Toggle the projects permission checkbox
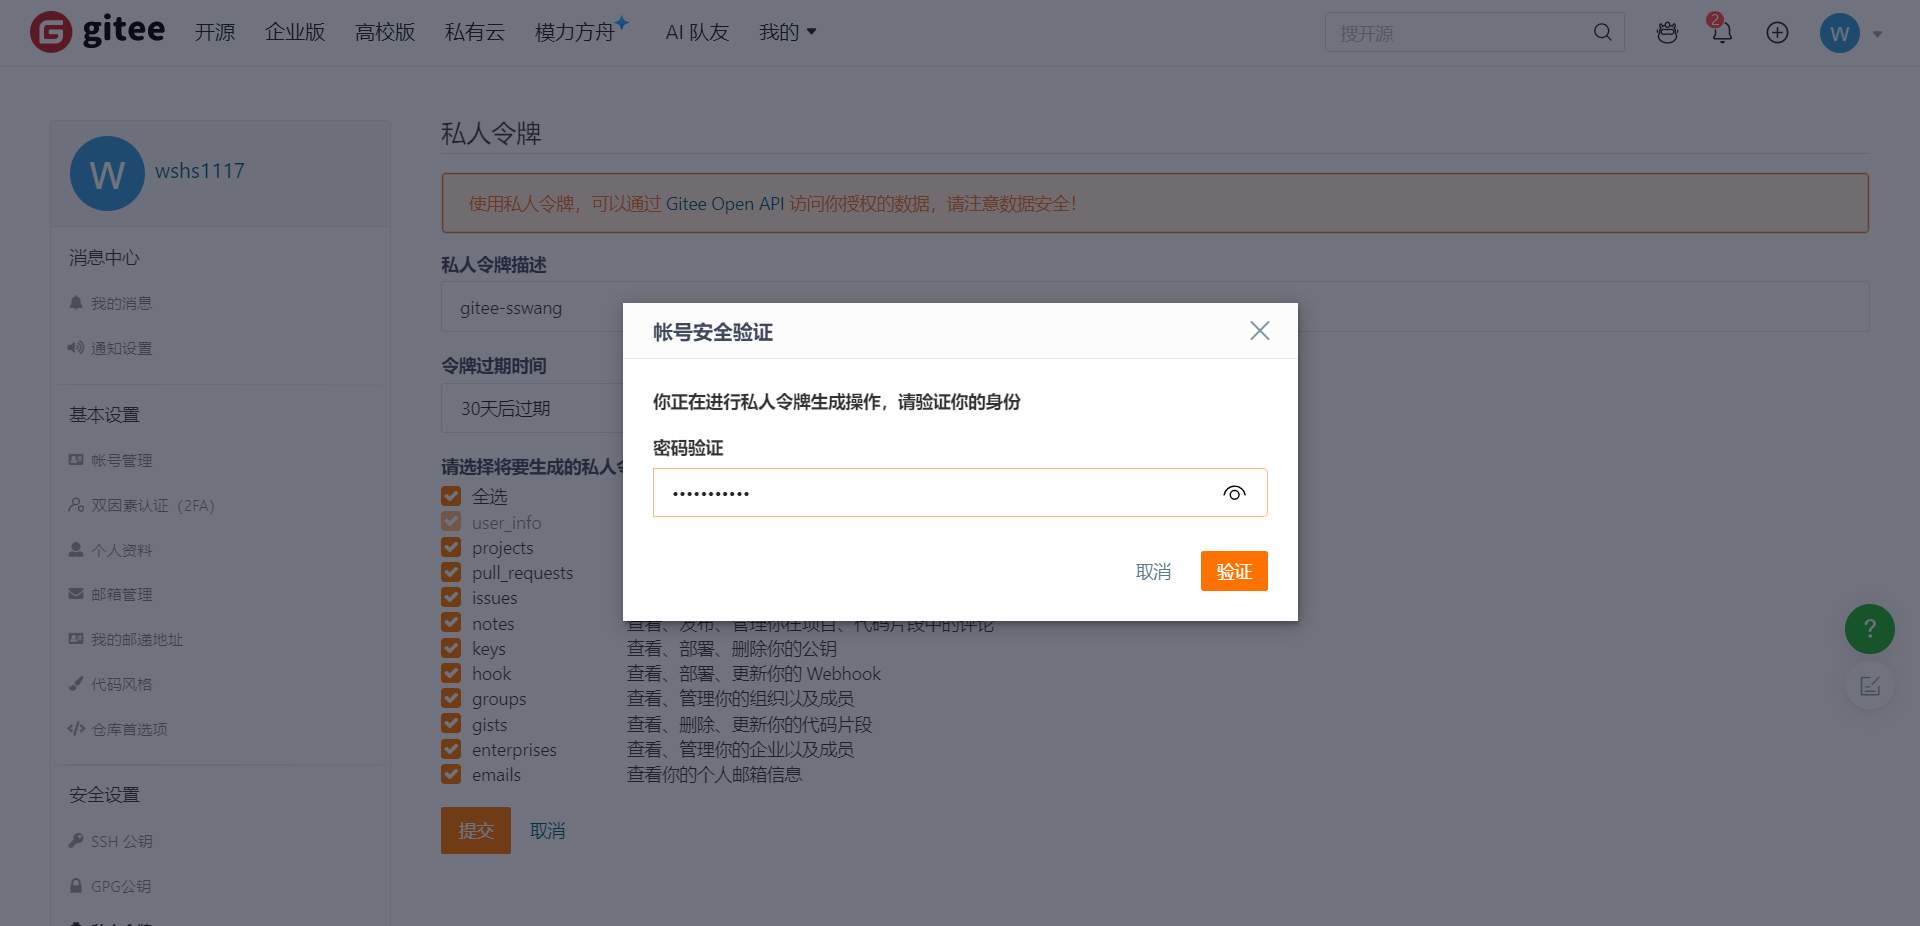 pyautogui.click(x=451, y=547)
